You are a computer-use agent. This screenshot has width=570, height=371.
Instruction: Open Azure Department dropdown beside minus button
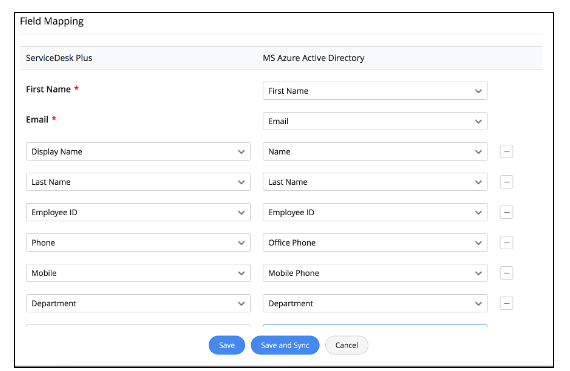coord(375,303)
